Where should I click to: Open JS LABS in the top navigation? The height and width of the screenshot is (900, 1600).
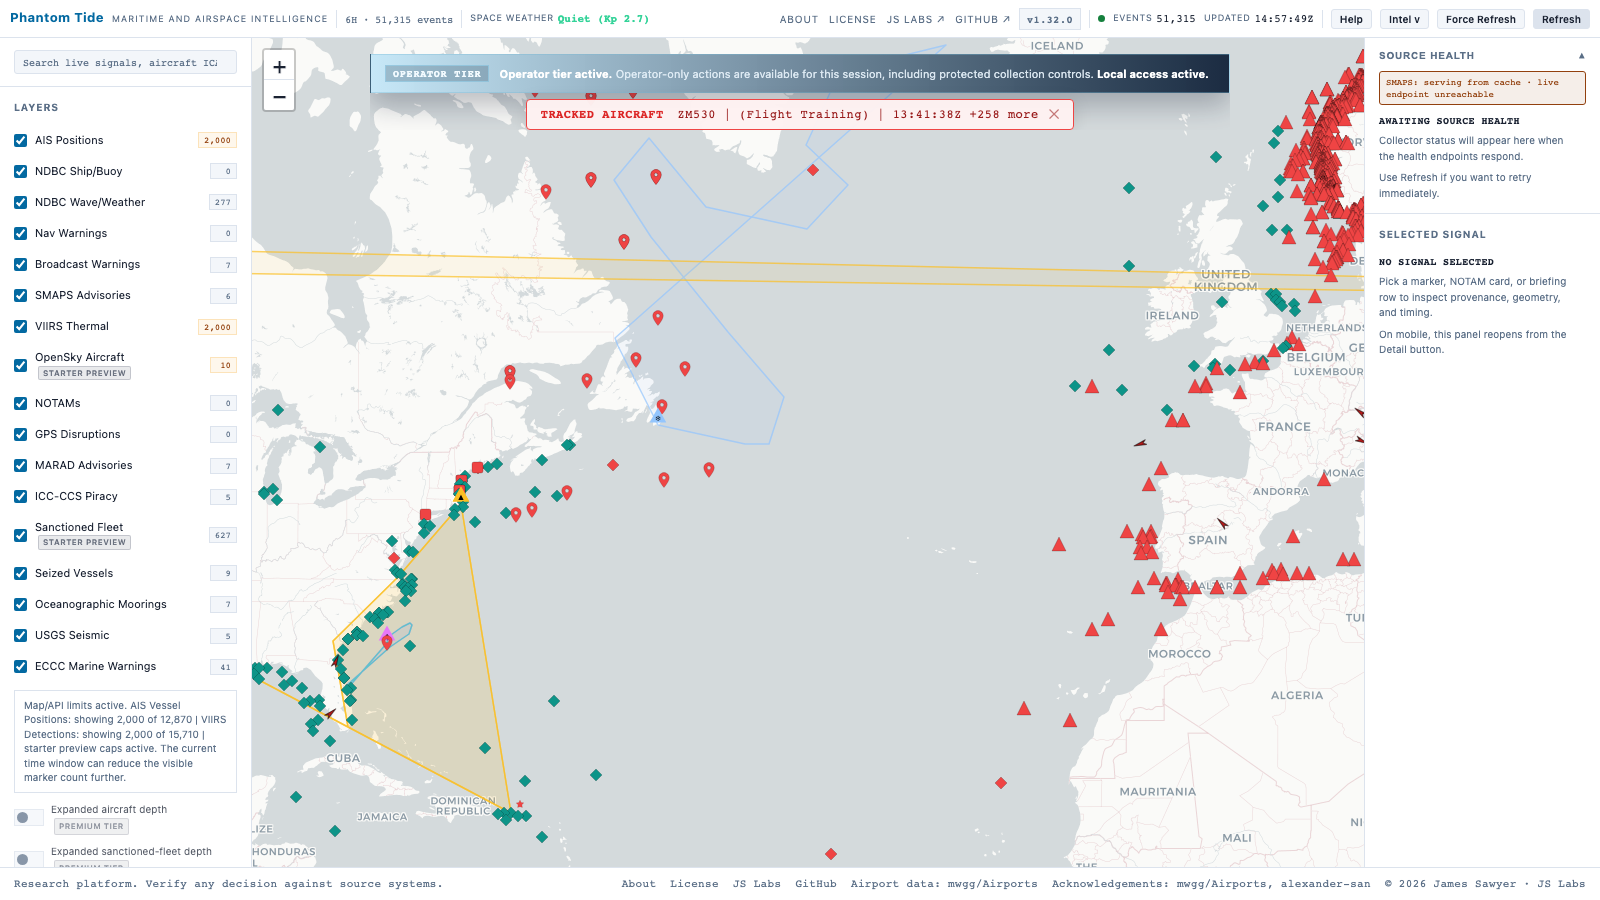tap(915, 19)
